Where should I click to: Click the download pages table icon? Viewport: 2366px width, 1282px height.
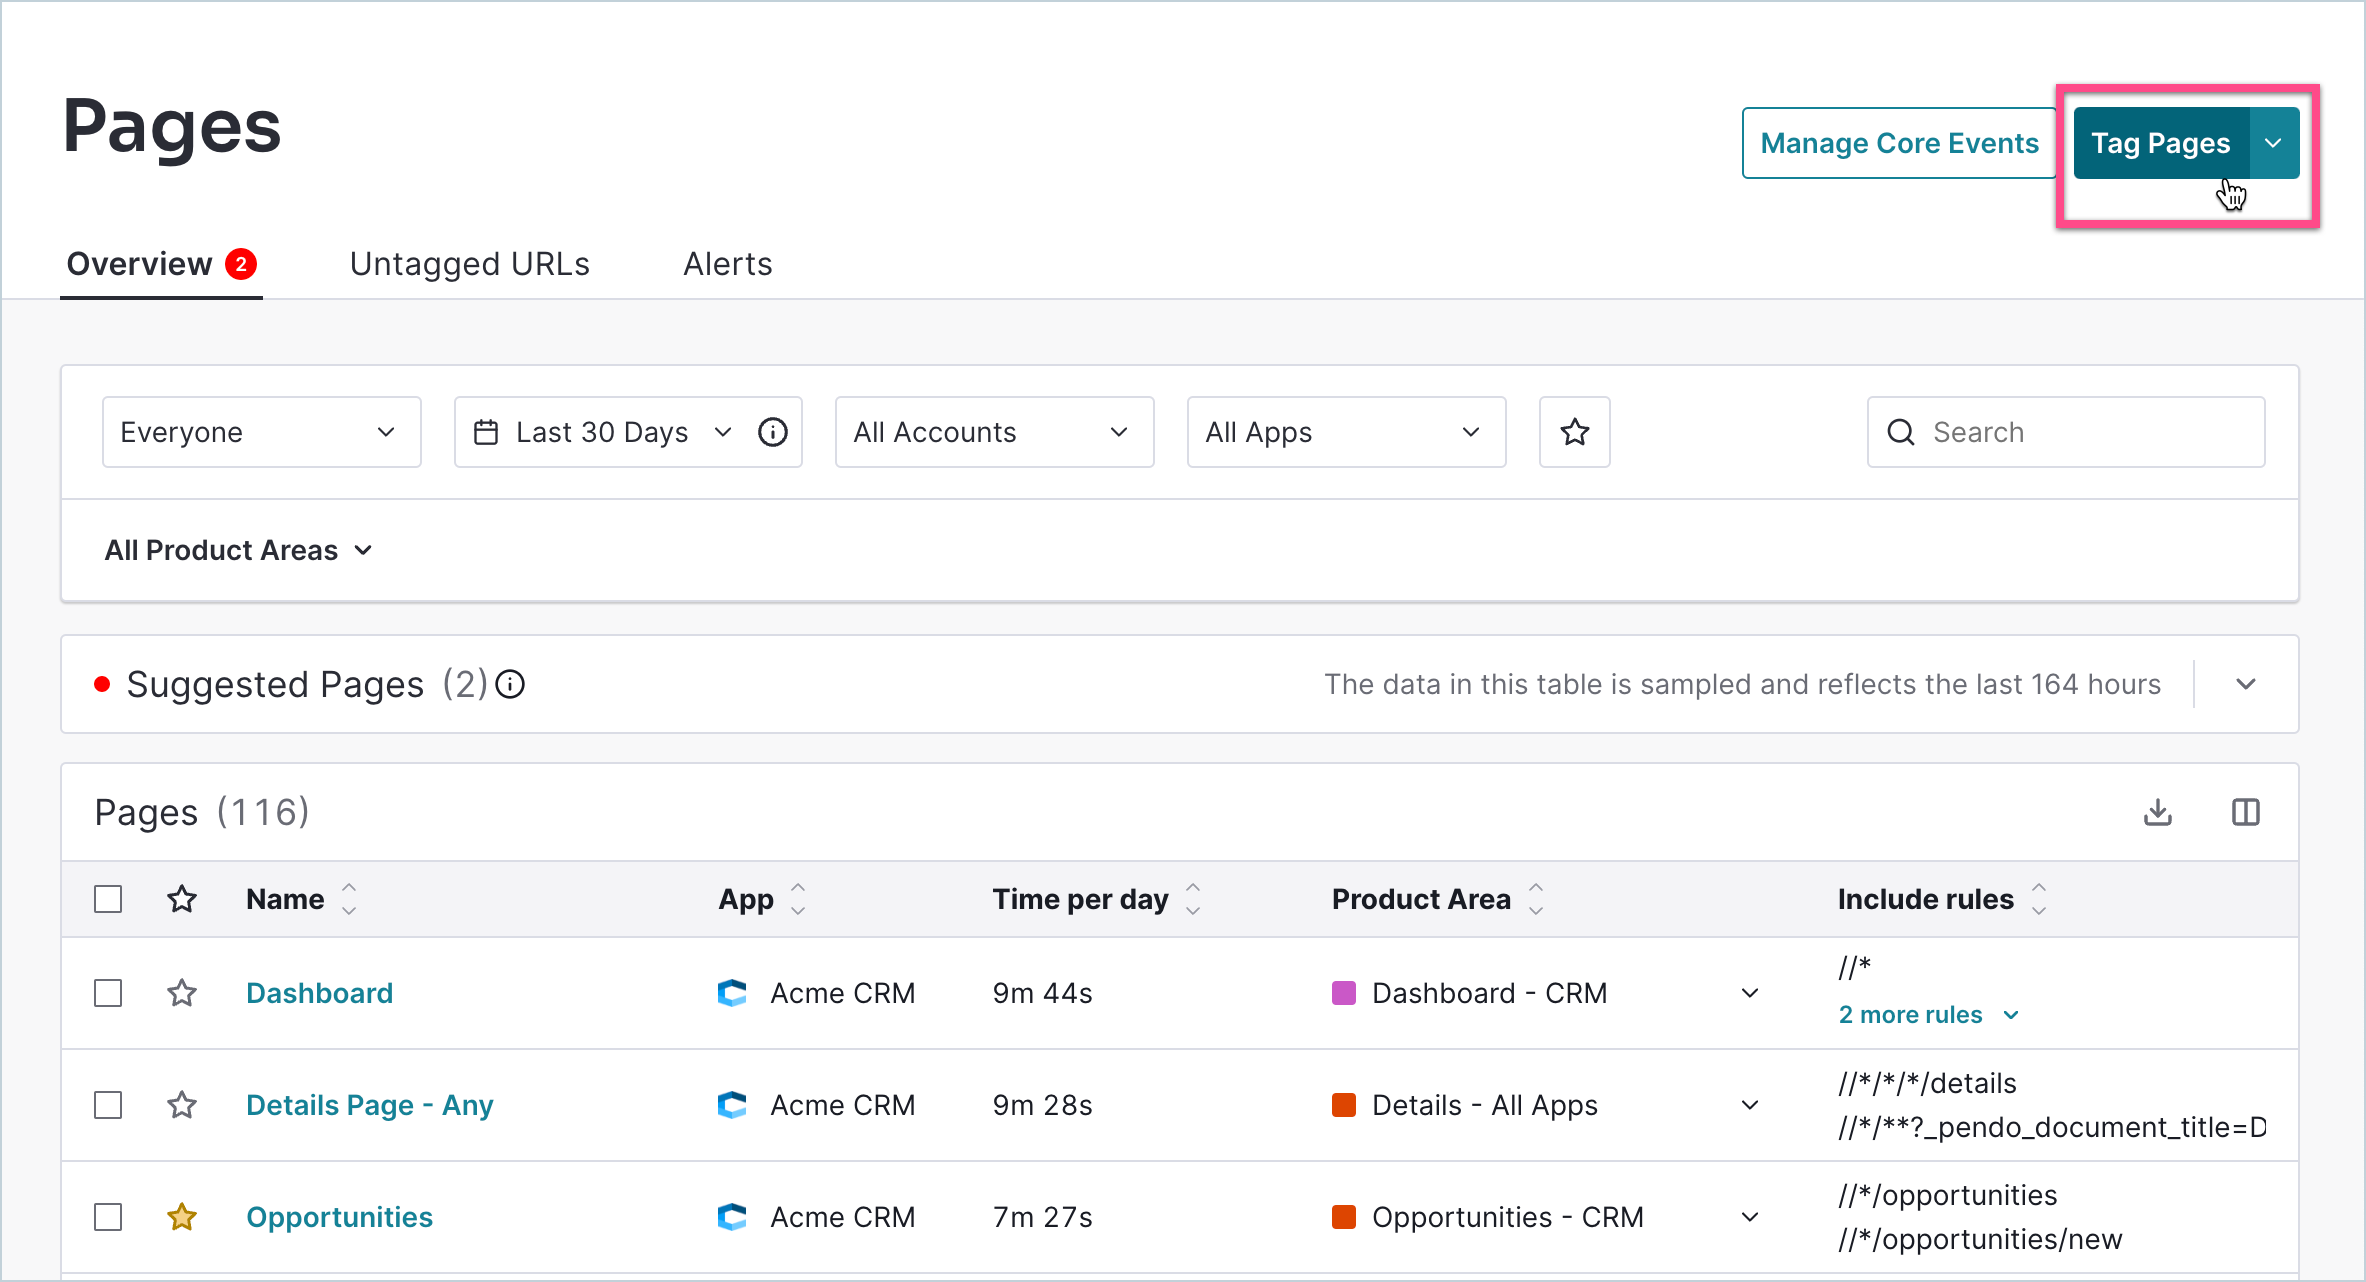tap(2158, 812)
